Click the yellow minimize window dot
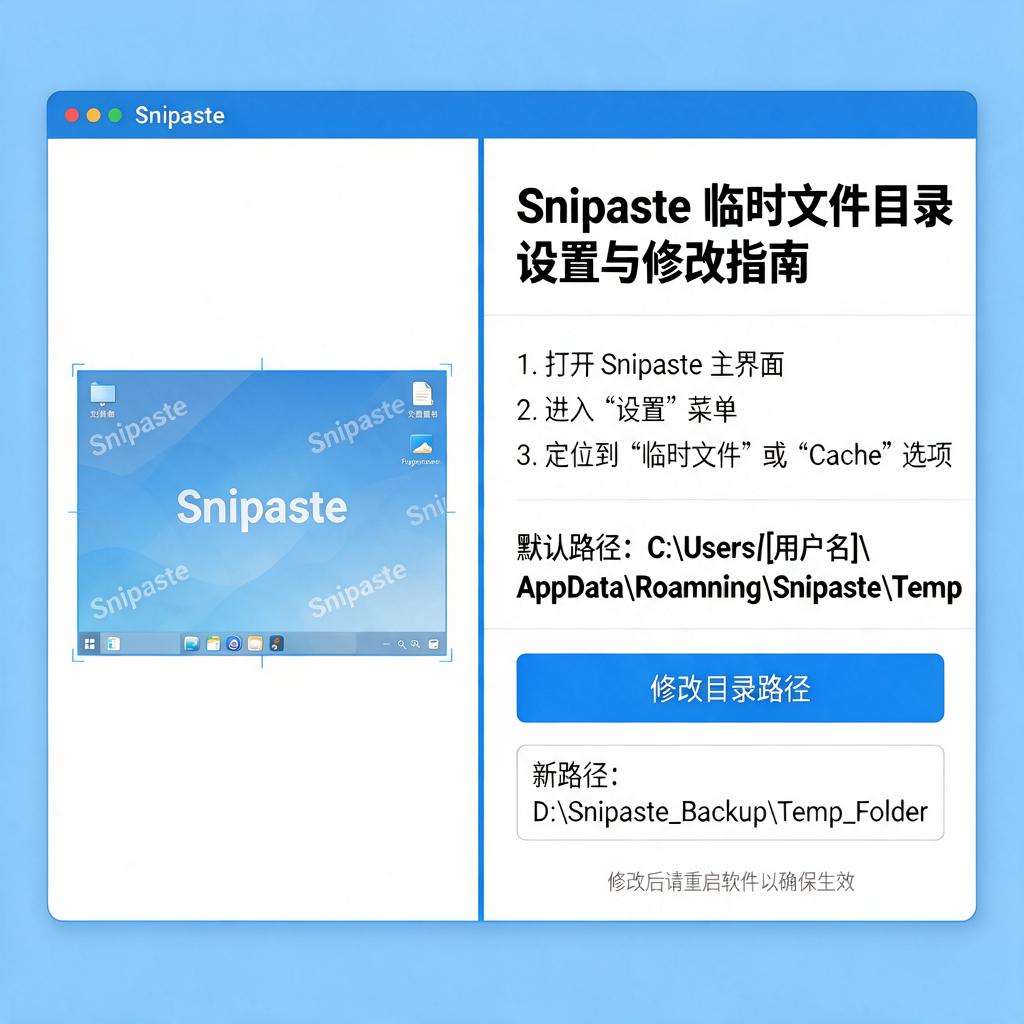 click(x=93, y=116)
